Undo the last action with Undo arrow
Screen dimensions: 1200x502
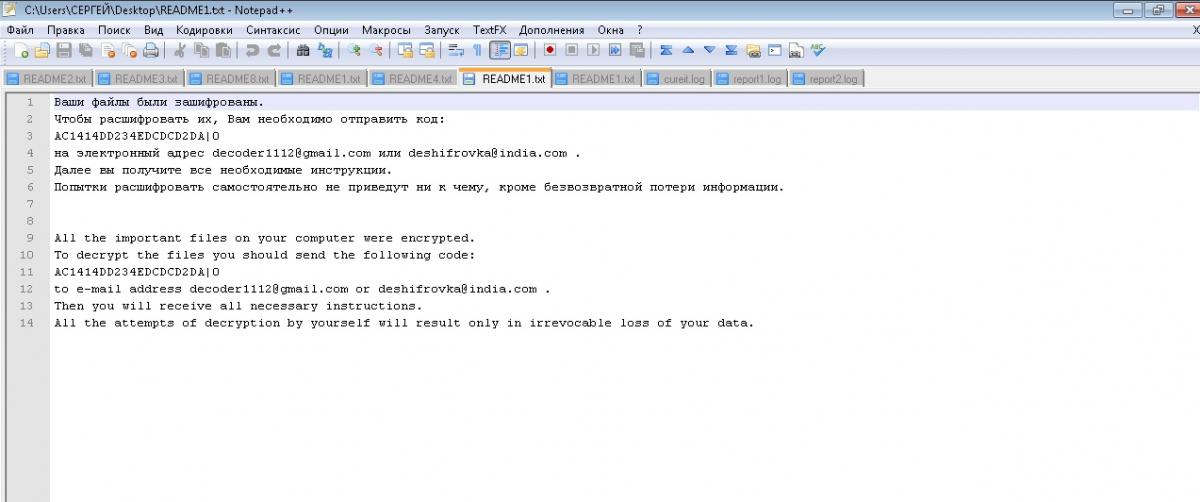pos(252,50)
